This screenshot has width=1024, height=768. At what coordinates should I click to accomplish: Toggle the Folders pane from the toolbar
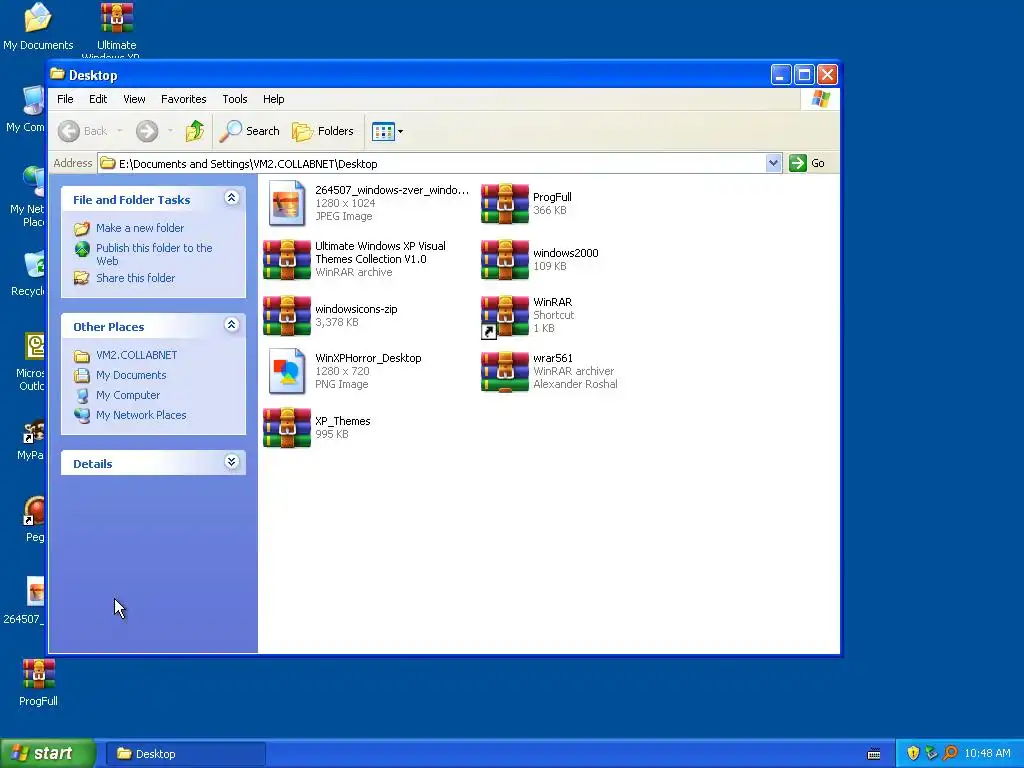coord(323,131)
